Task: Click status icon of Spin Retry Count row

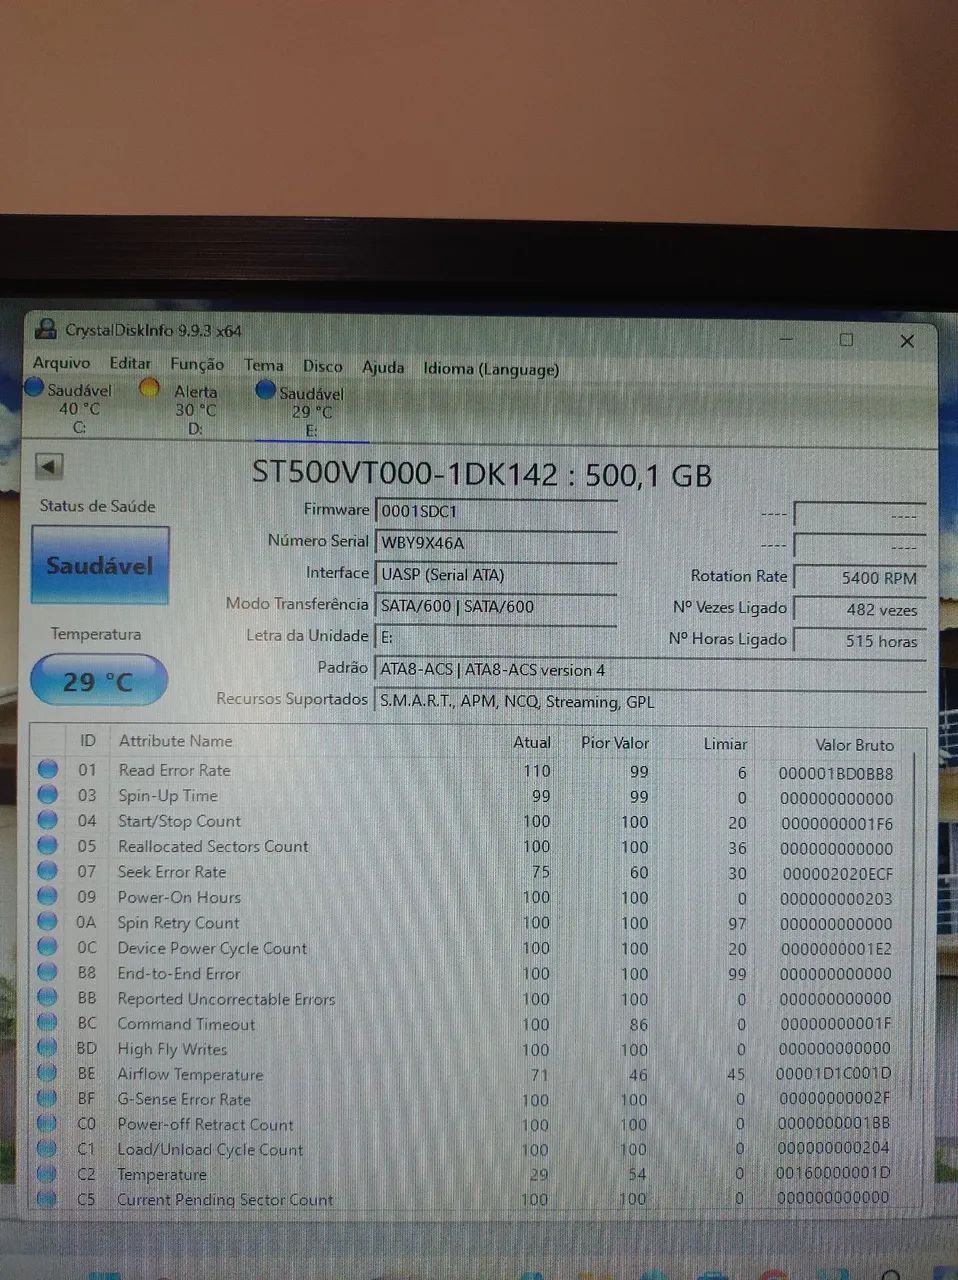Action: (47, 922)
